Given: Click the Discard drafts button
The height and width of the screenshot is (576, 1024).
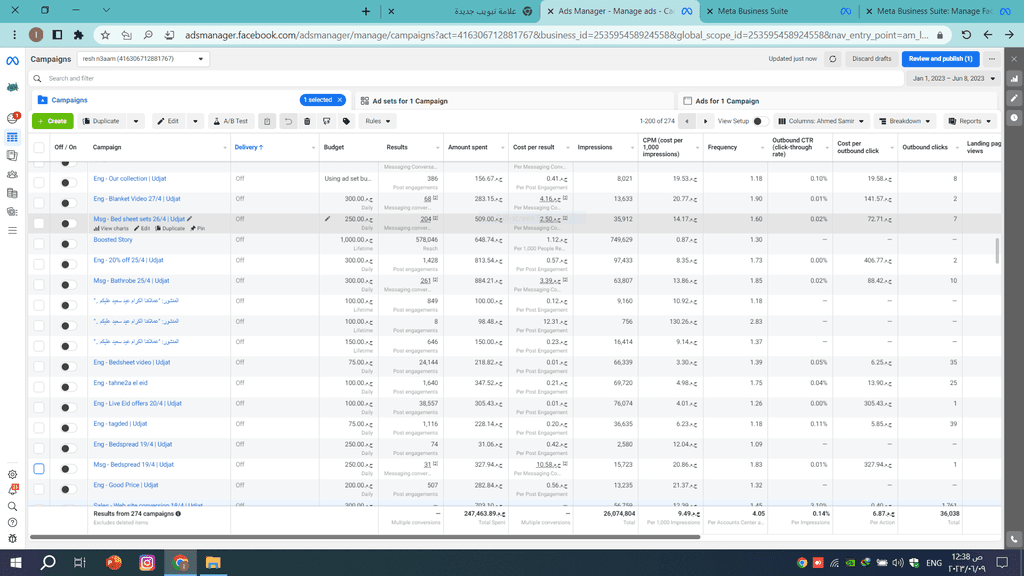Looking at the screenshot, I should [x=871, y=59].
